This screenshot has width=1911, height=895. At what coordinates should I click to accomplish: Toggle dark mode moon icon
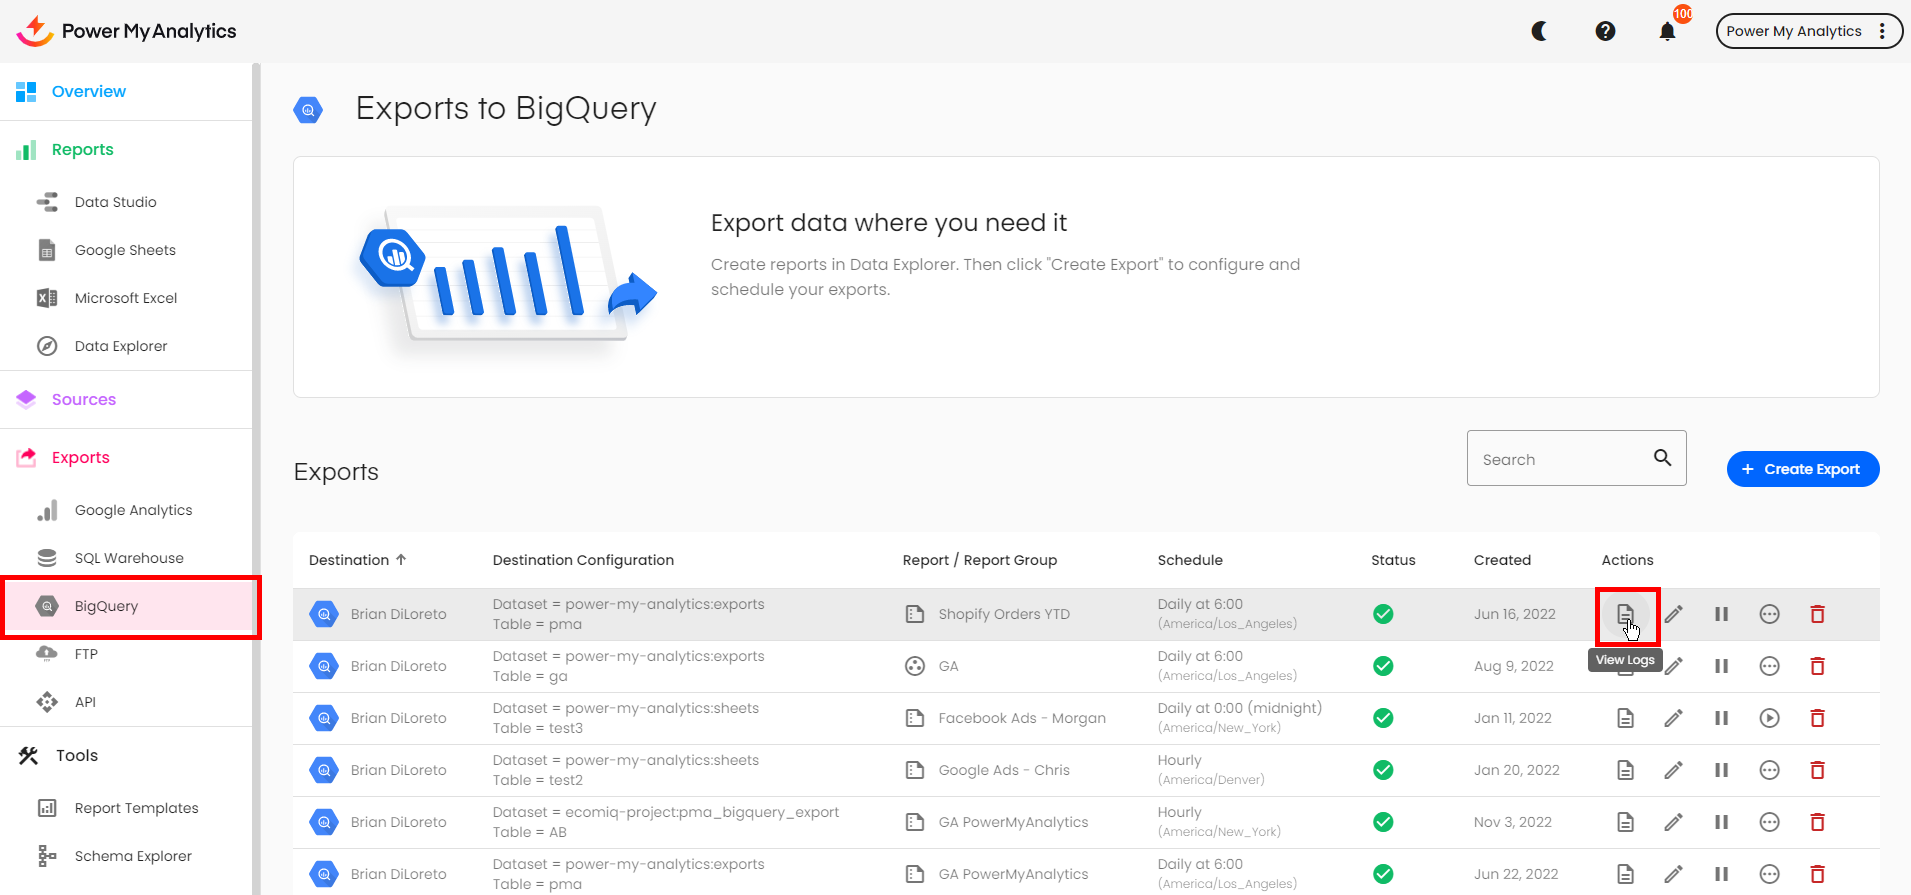1540,31
